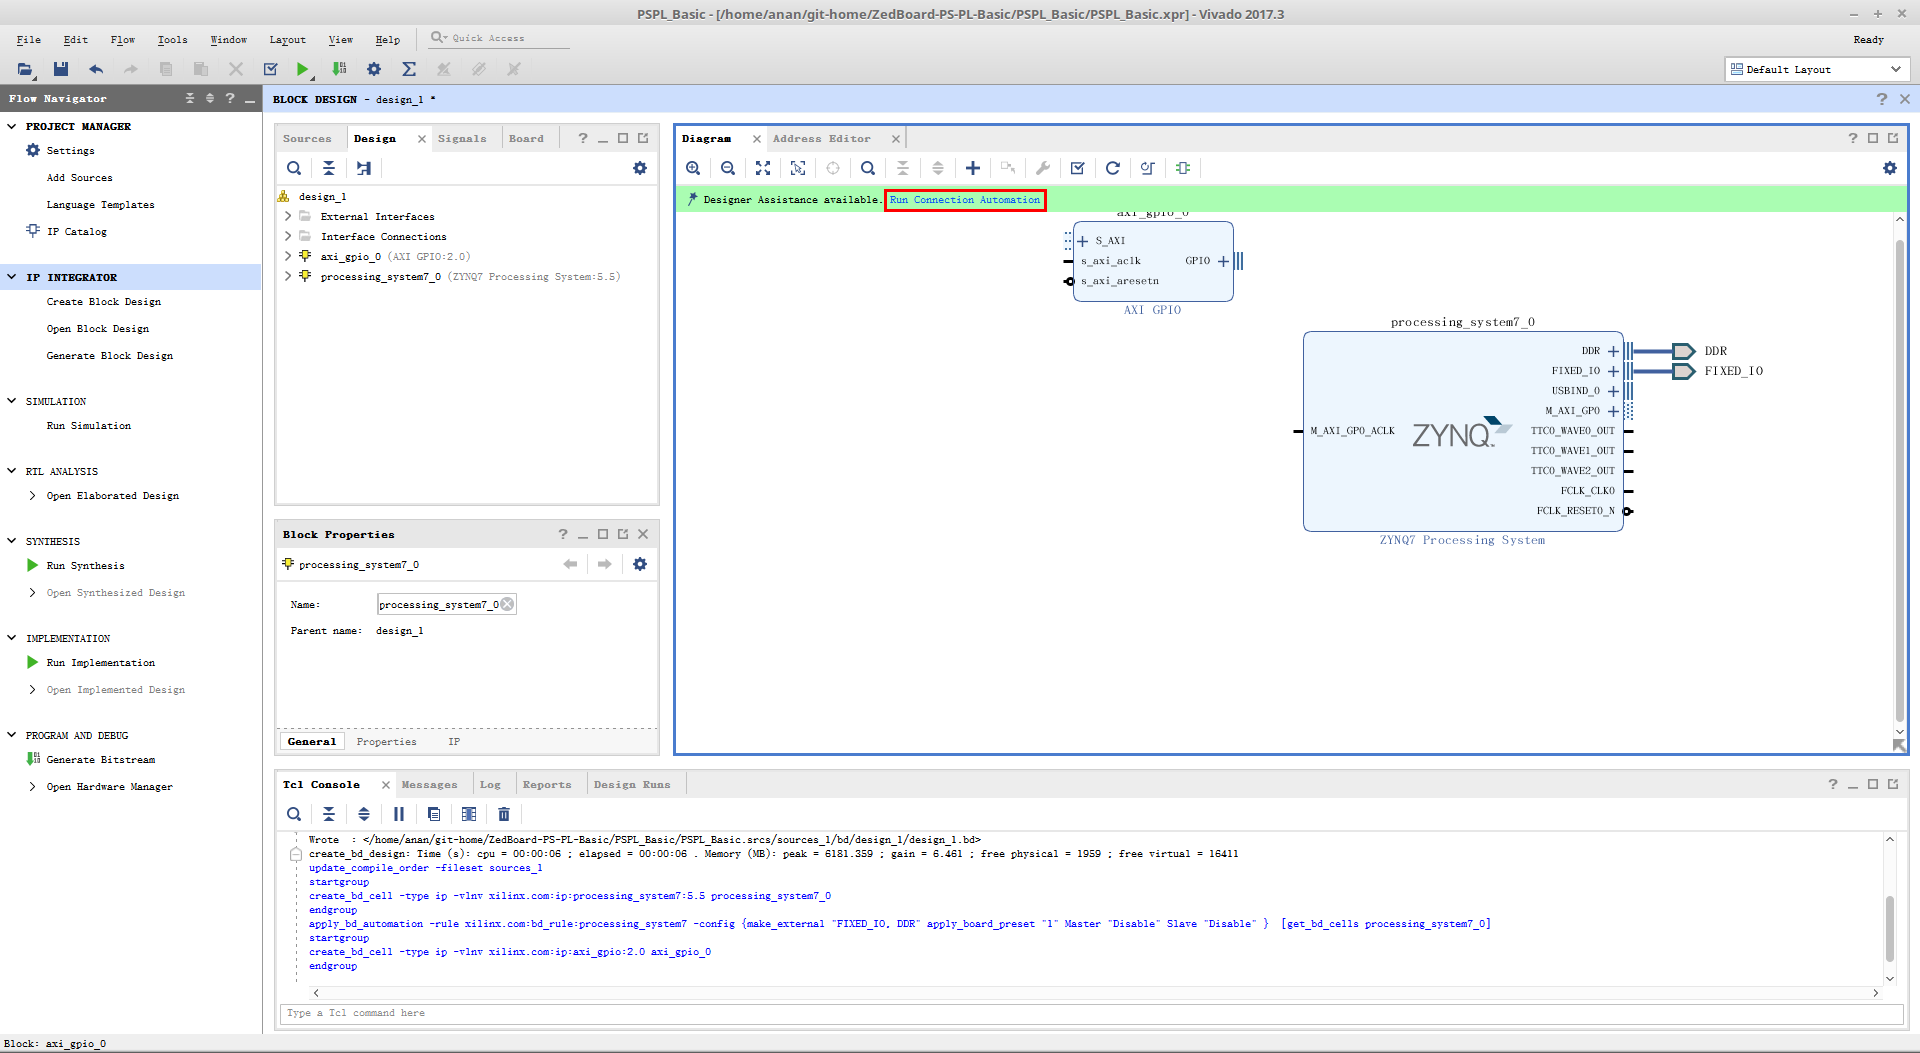Expand processing_system7_0 tree node
This screenshot has width=1920, height=1053.
coord(288,276)
